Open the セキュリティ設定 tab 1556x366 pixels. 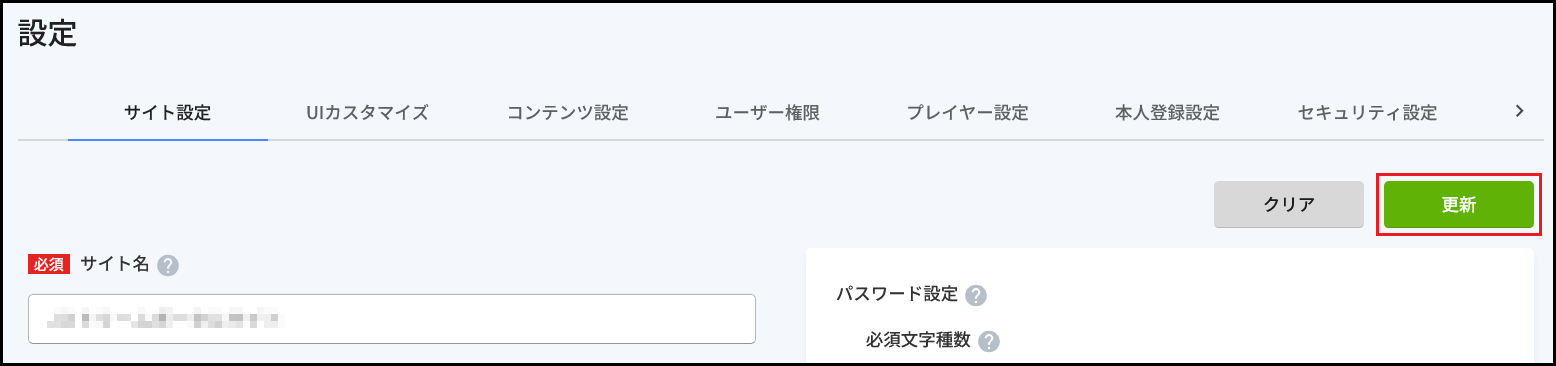[x=1367, y=113]
